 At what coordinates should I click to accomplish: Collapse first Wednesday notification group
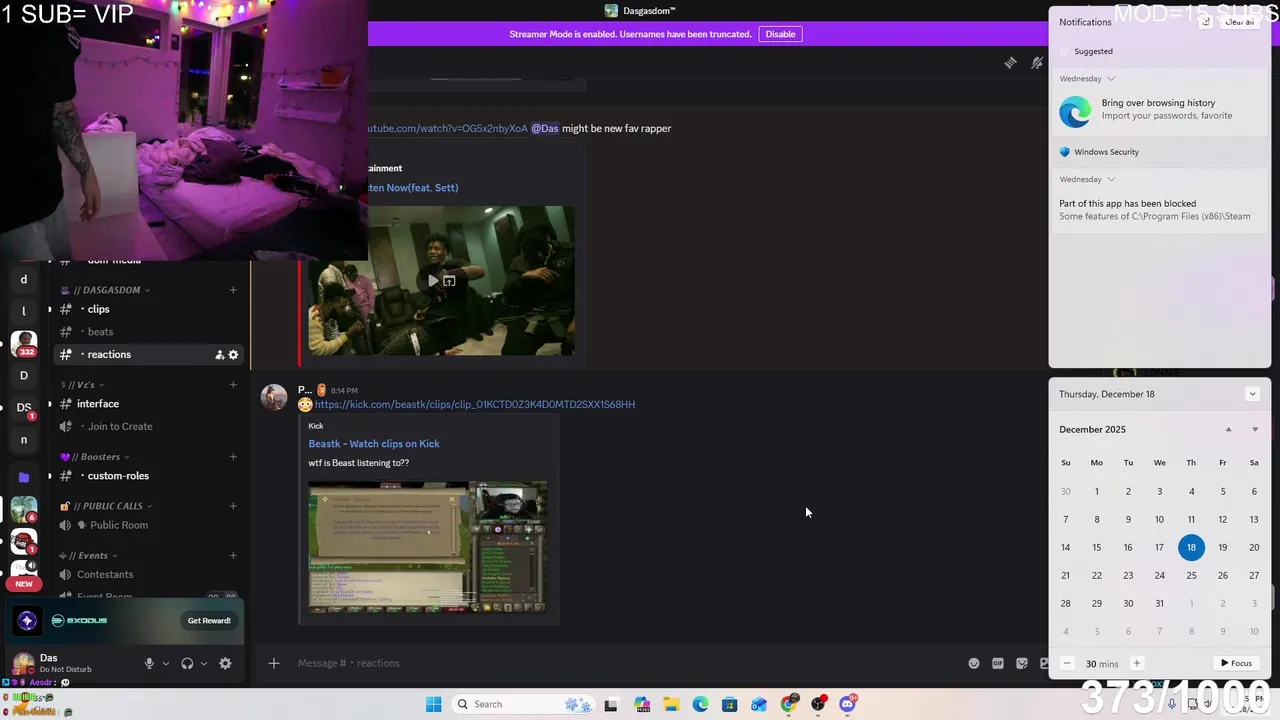[1111, 79]
